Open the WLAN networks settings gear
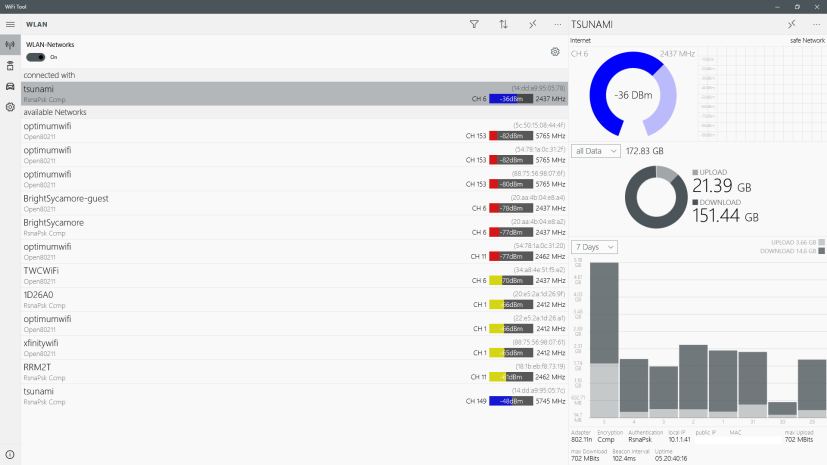The image size is (827, 465). (555, 52)
